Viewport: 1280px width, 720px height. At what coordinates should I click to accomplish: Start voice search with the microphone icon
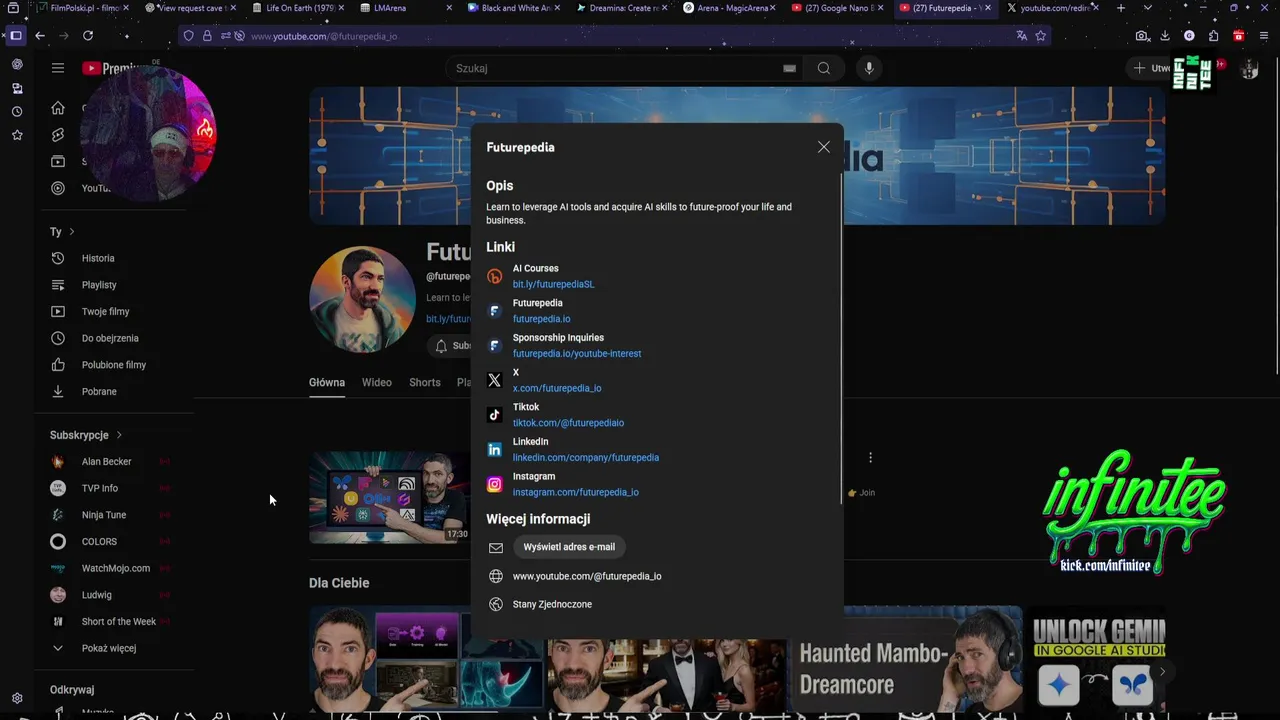tap(869, 68)
